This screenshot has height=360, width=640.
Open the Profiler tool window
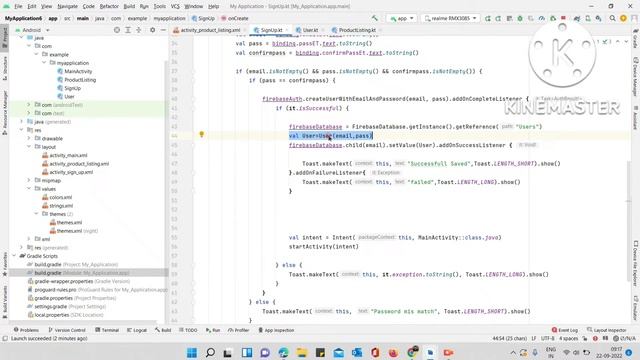coord(238,330)
